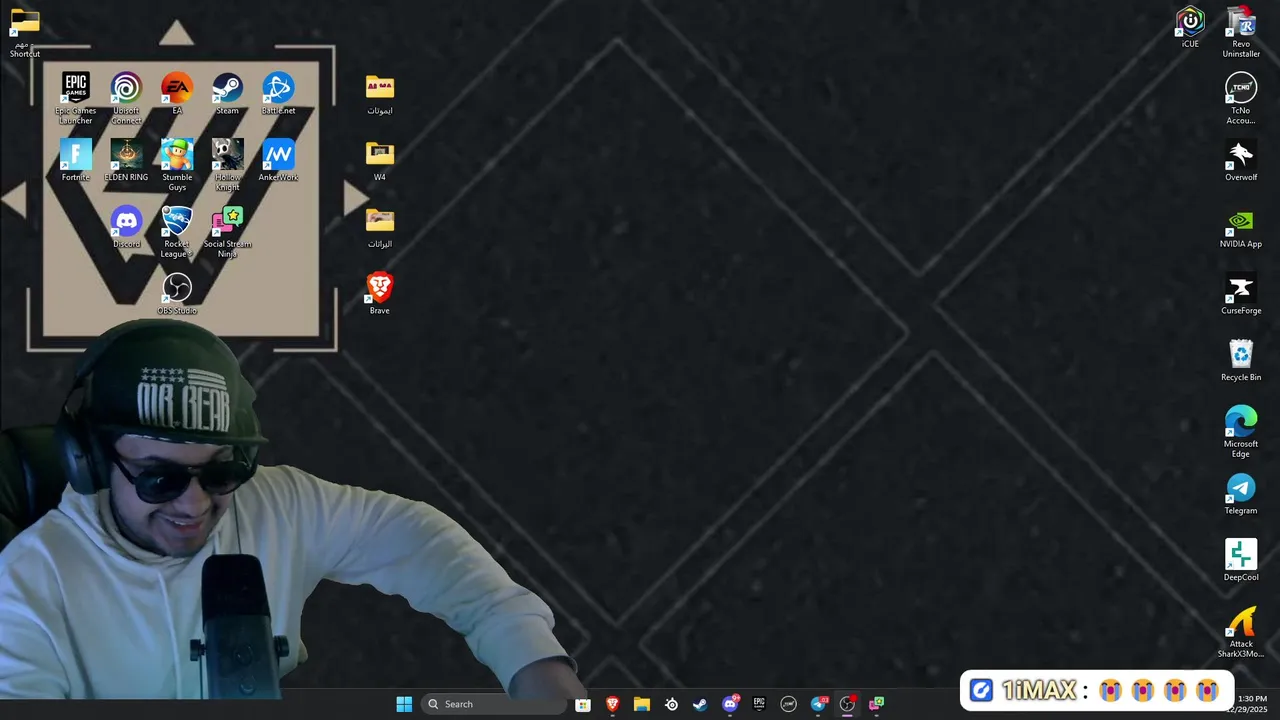Select the topmost Arabic-named folder above W4

[x=379, y=93]
